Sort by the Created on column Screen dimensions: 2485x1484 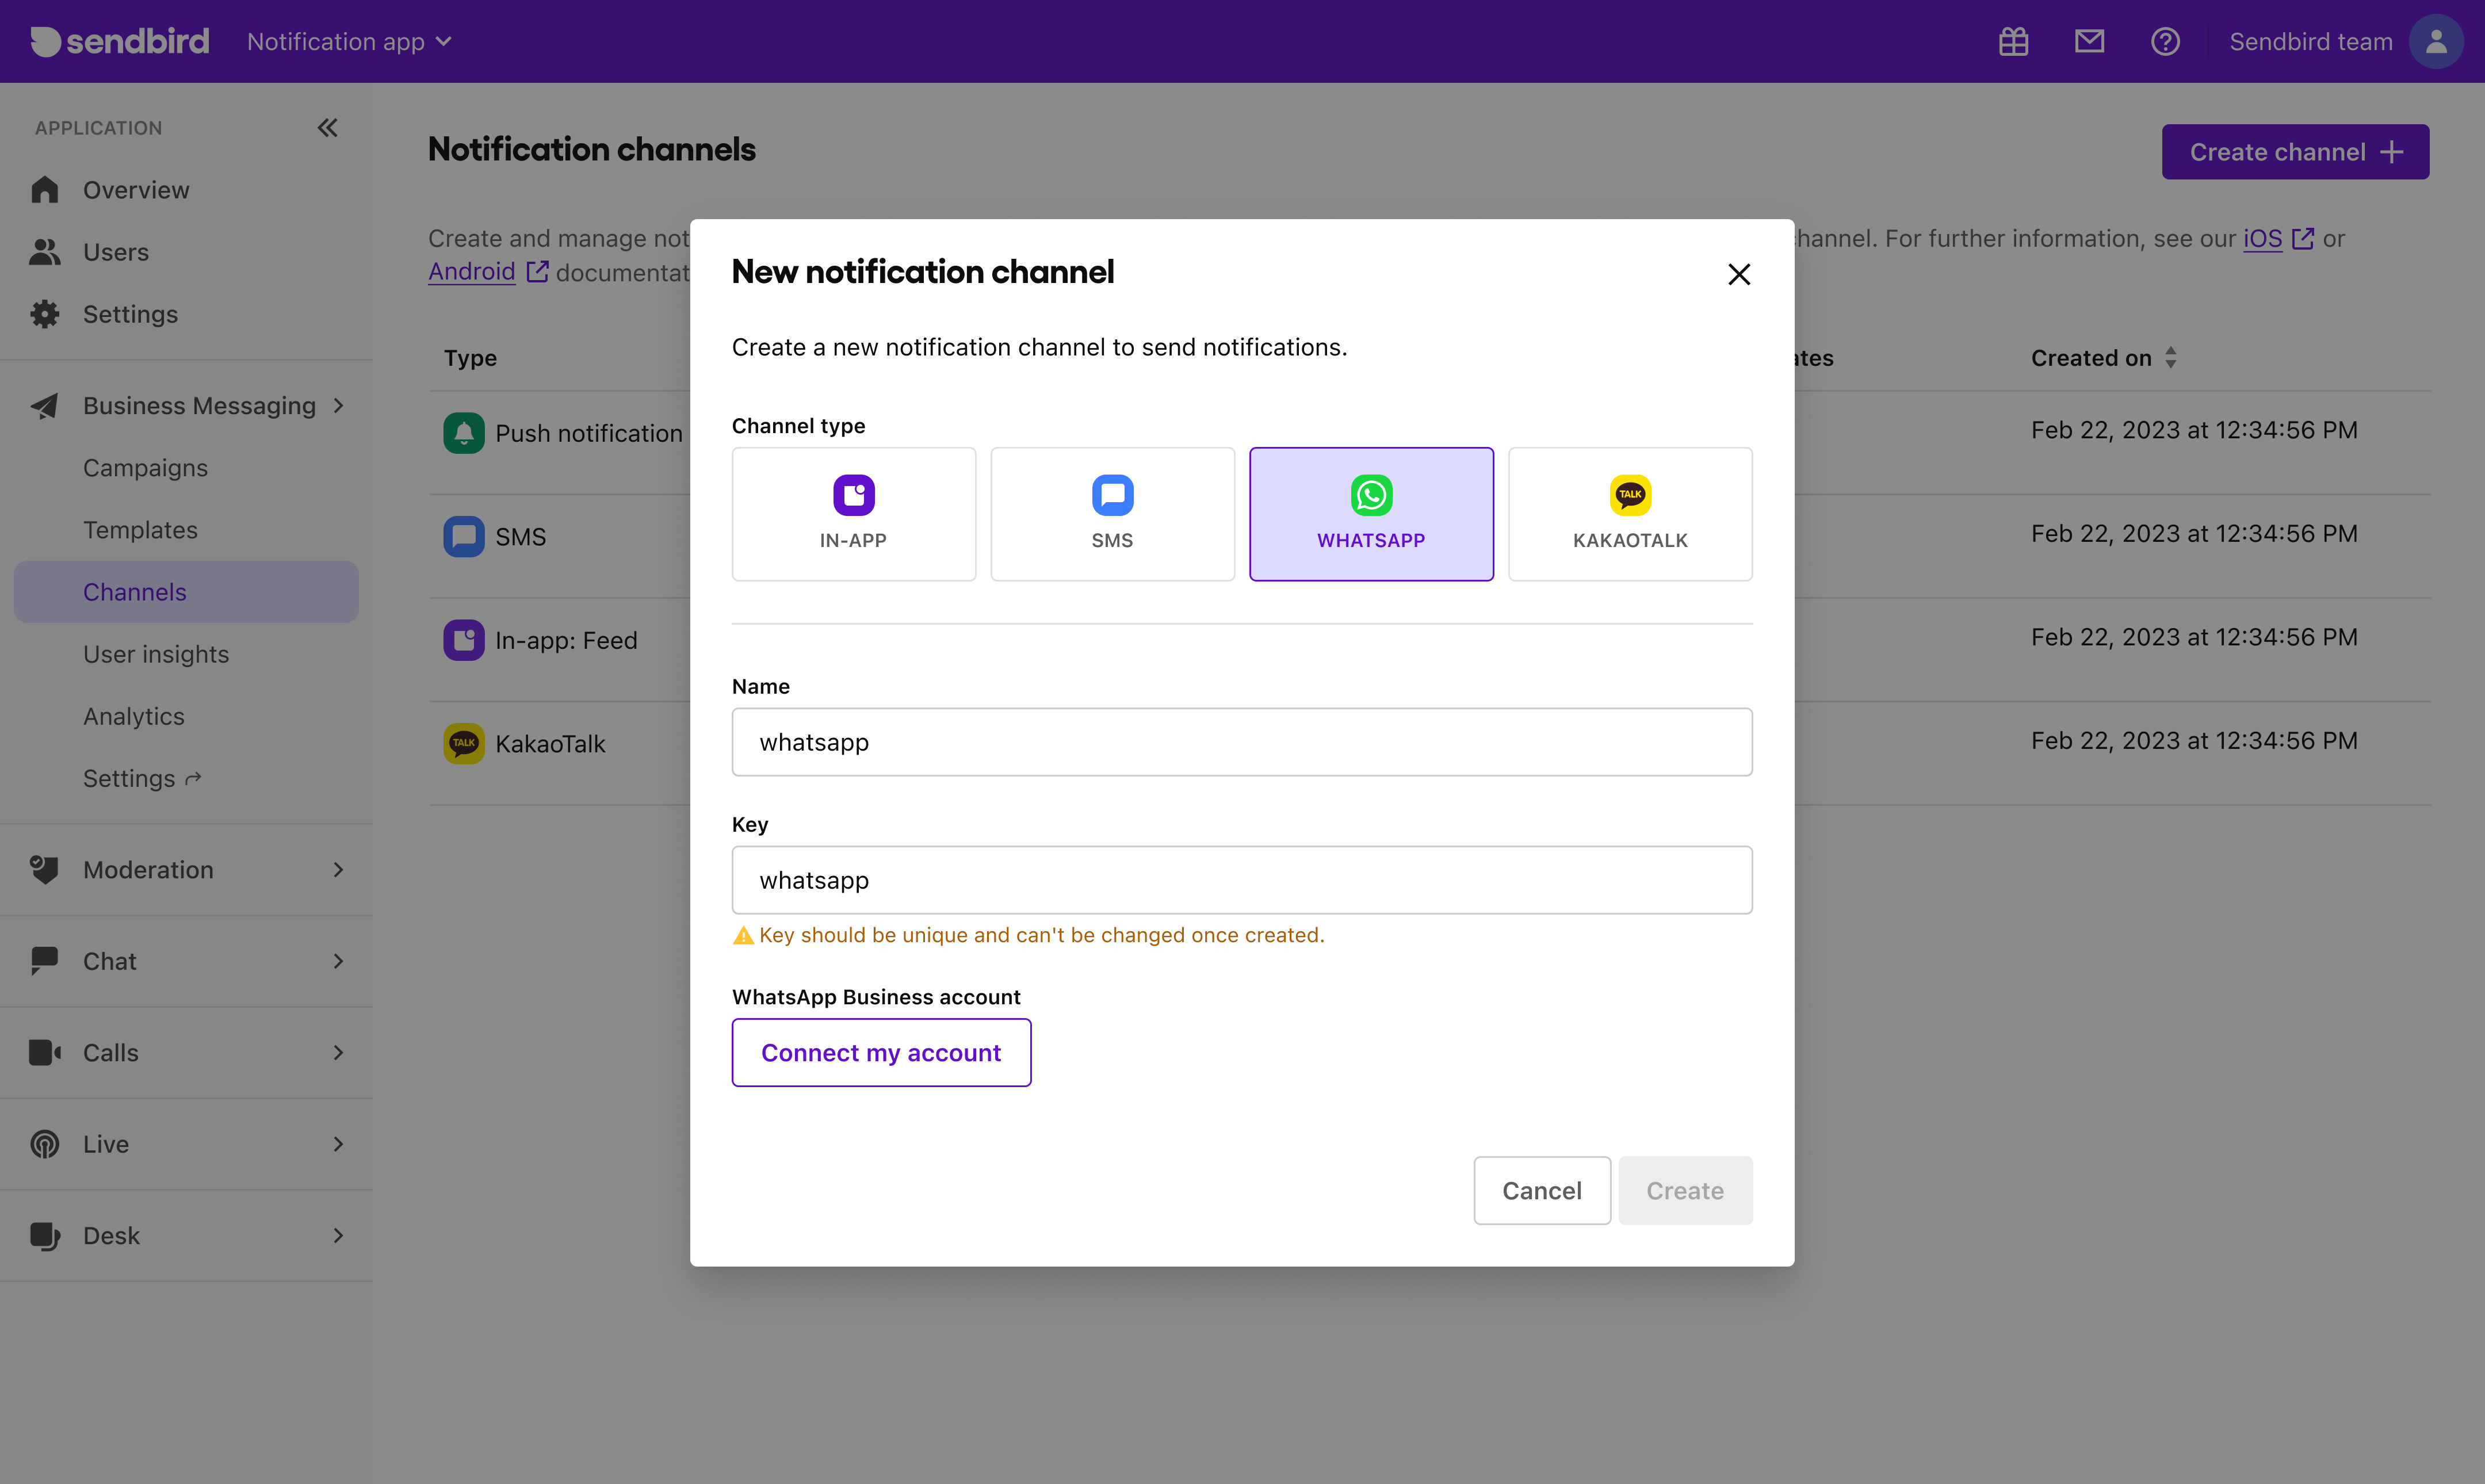(2103, 358)
